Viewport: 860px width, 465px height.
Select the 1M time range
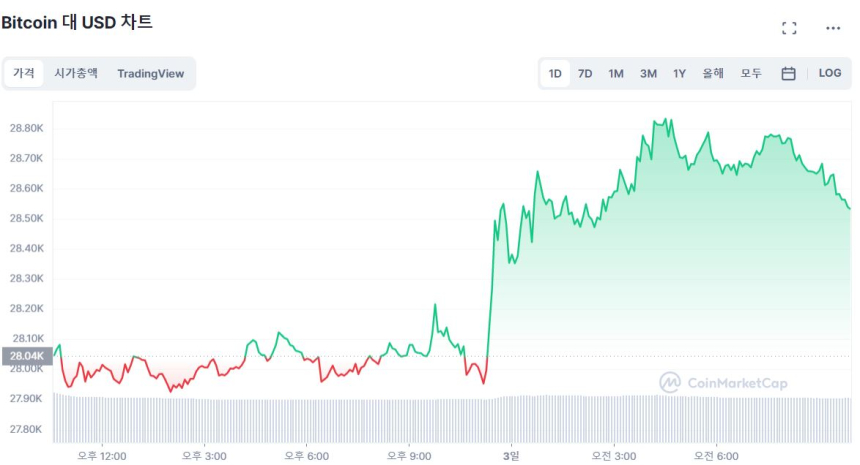pos(616,73)
